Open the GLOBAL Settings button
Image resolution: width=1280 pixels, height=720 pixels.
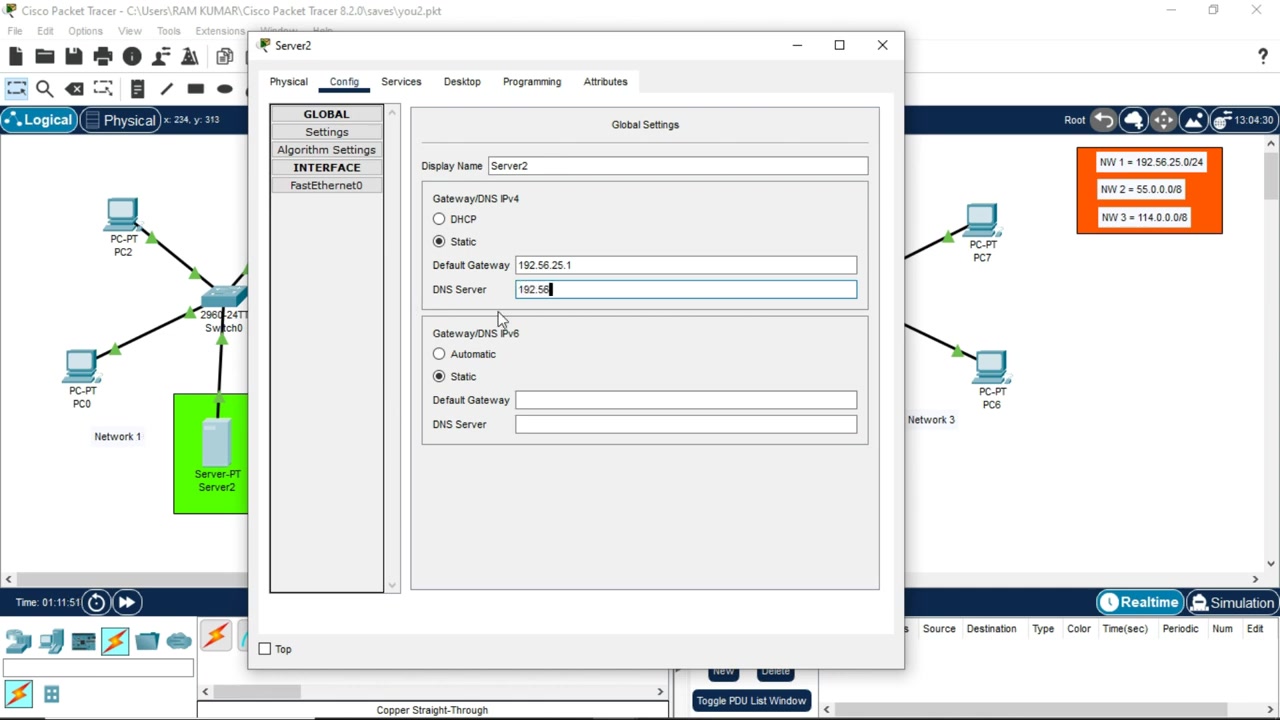[327, 132]
